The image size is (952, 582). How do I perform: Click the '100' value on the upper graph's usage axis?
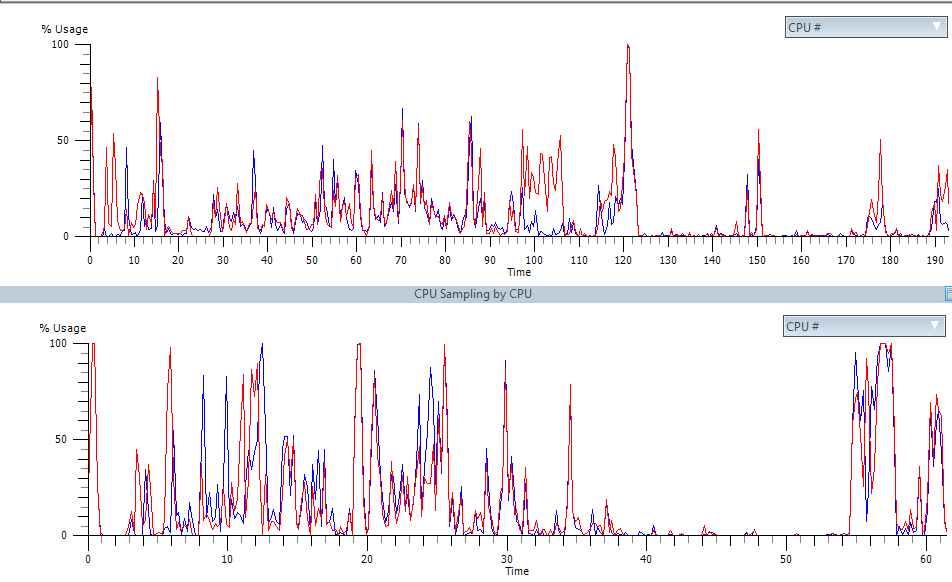click(x=60, y=45)
